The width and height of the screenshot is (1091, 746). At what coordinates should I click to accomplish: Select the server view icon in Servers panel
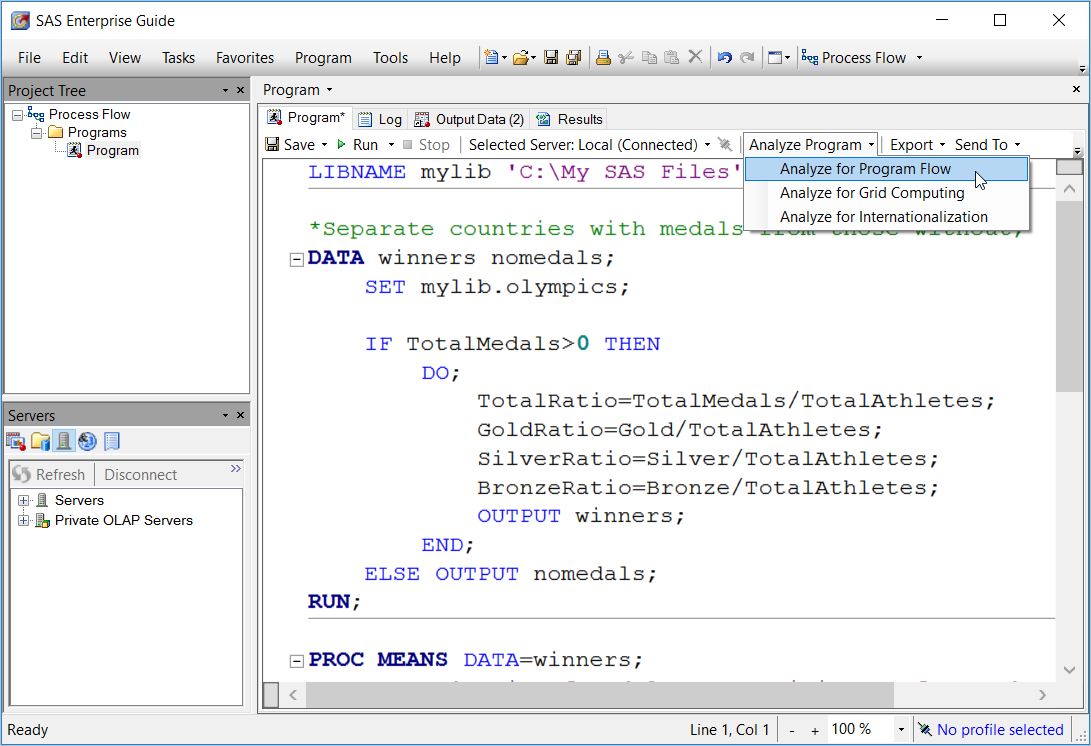pyautogui.click(x=63, y=441)
